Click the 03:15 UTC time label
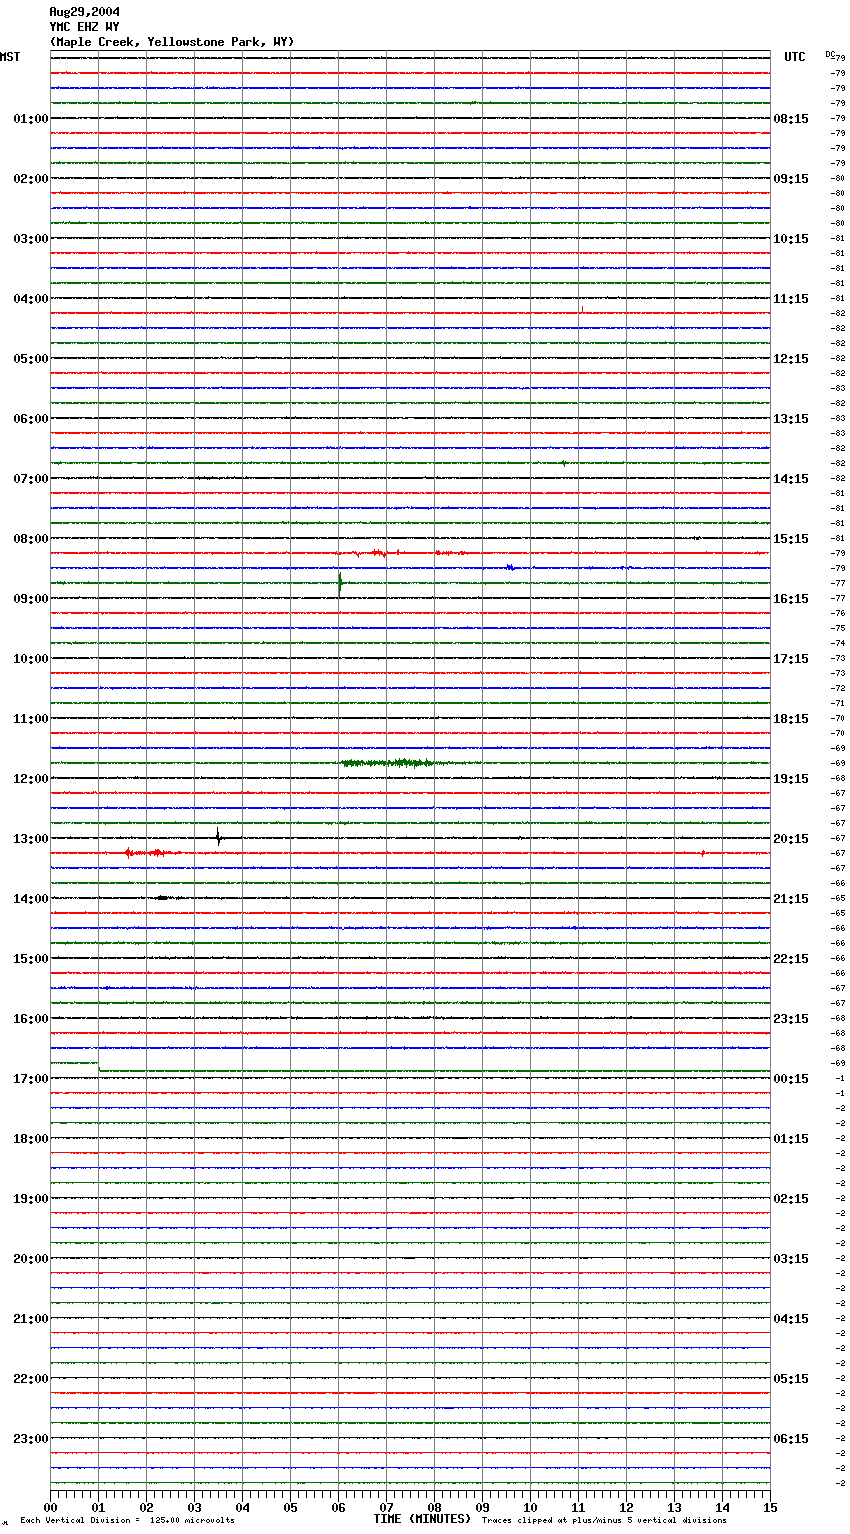Viewport: 850px width, 1534px height. (x=791, y=1259)
